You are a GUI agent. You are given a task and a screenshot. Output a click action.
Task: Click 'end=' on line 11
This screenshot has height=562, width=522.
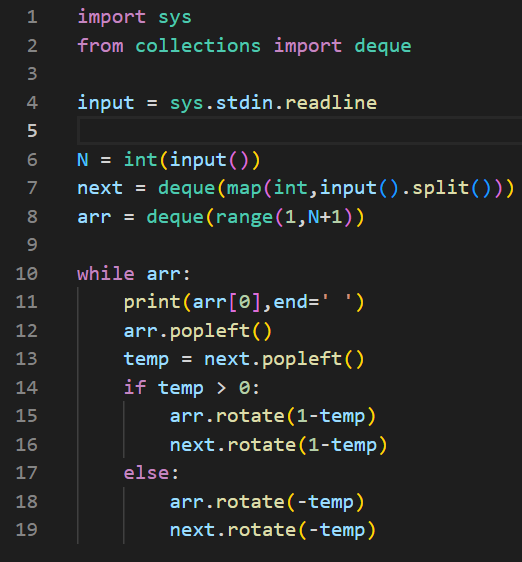pyautogui.click(x=296, y=302)
